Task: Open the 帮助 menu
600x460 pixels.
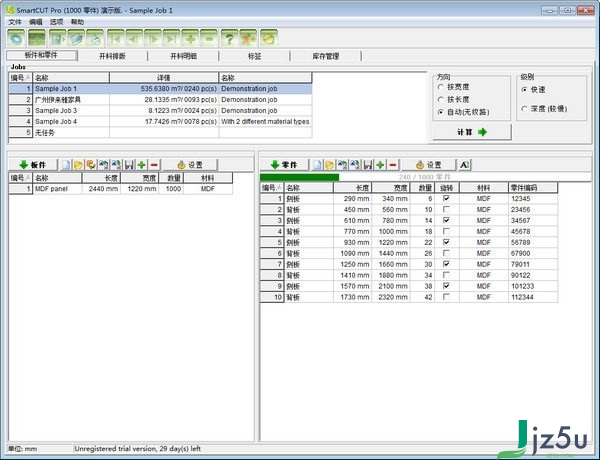Action: pyautogui.click(x=77, y=22)
